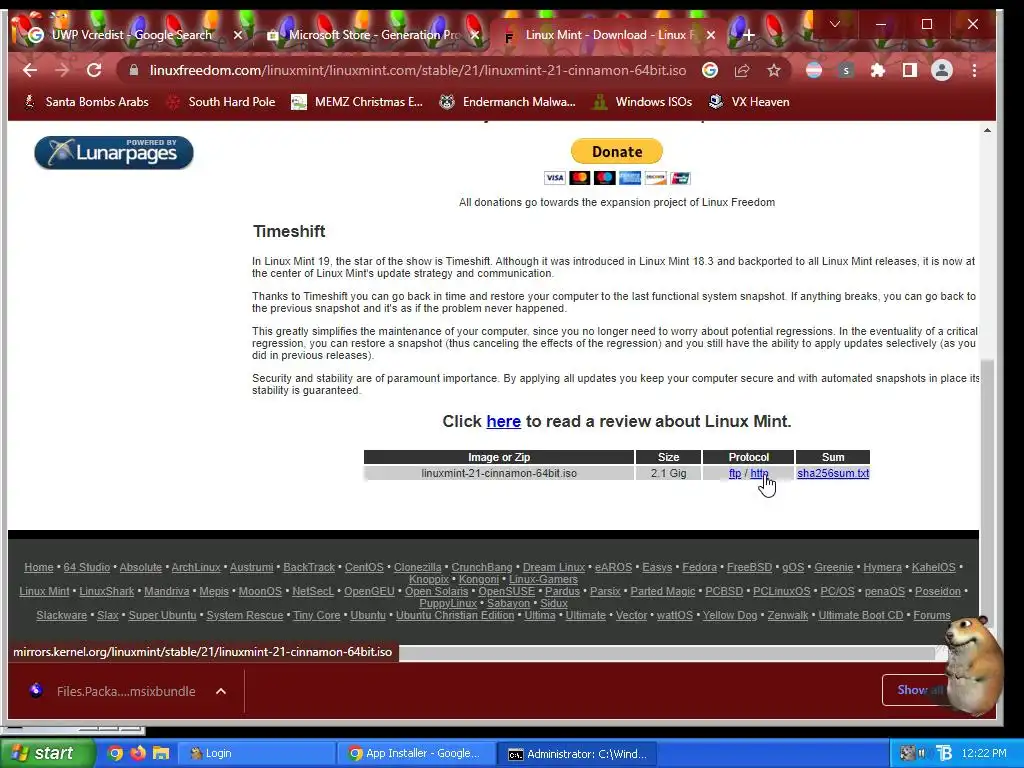
Task: Share this page via share icon
Action: pos(742,71)
